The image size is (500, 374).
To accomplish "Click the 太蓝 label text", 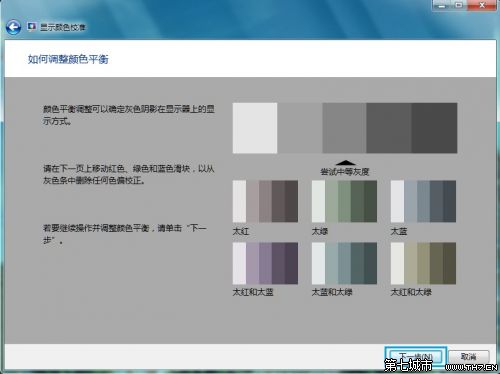I will (x=399, y=231).
